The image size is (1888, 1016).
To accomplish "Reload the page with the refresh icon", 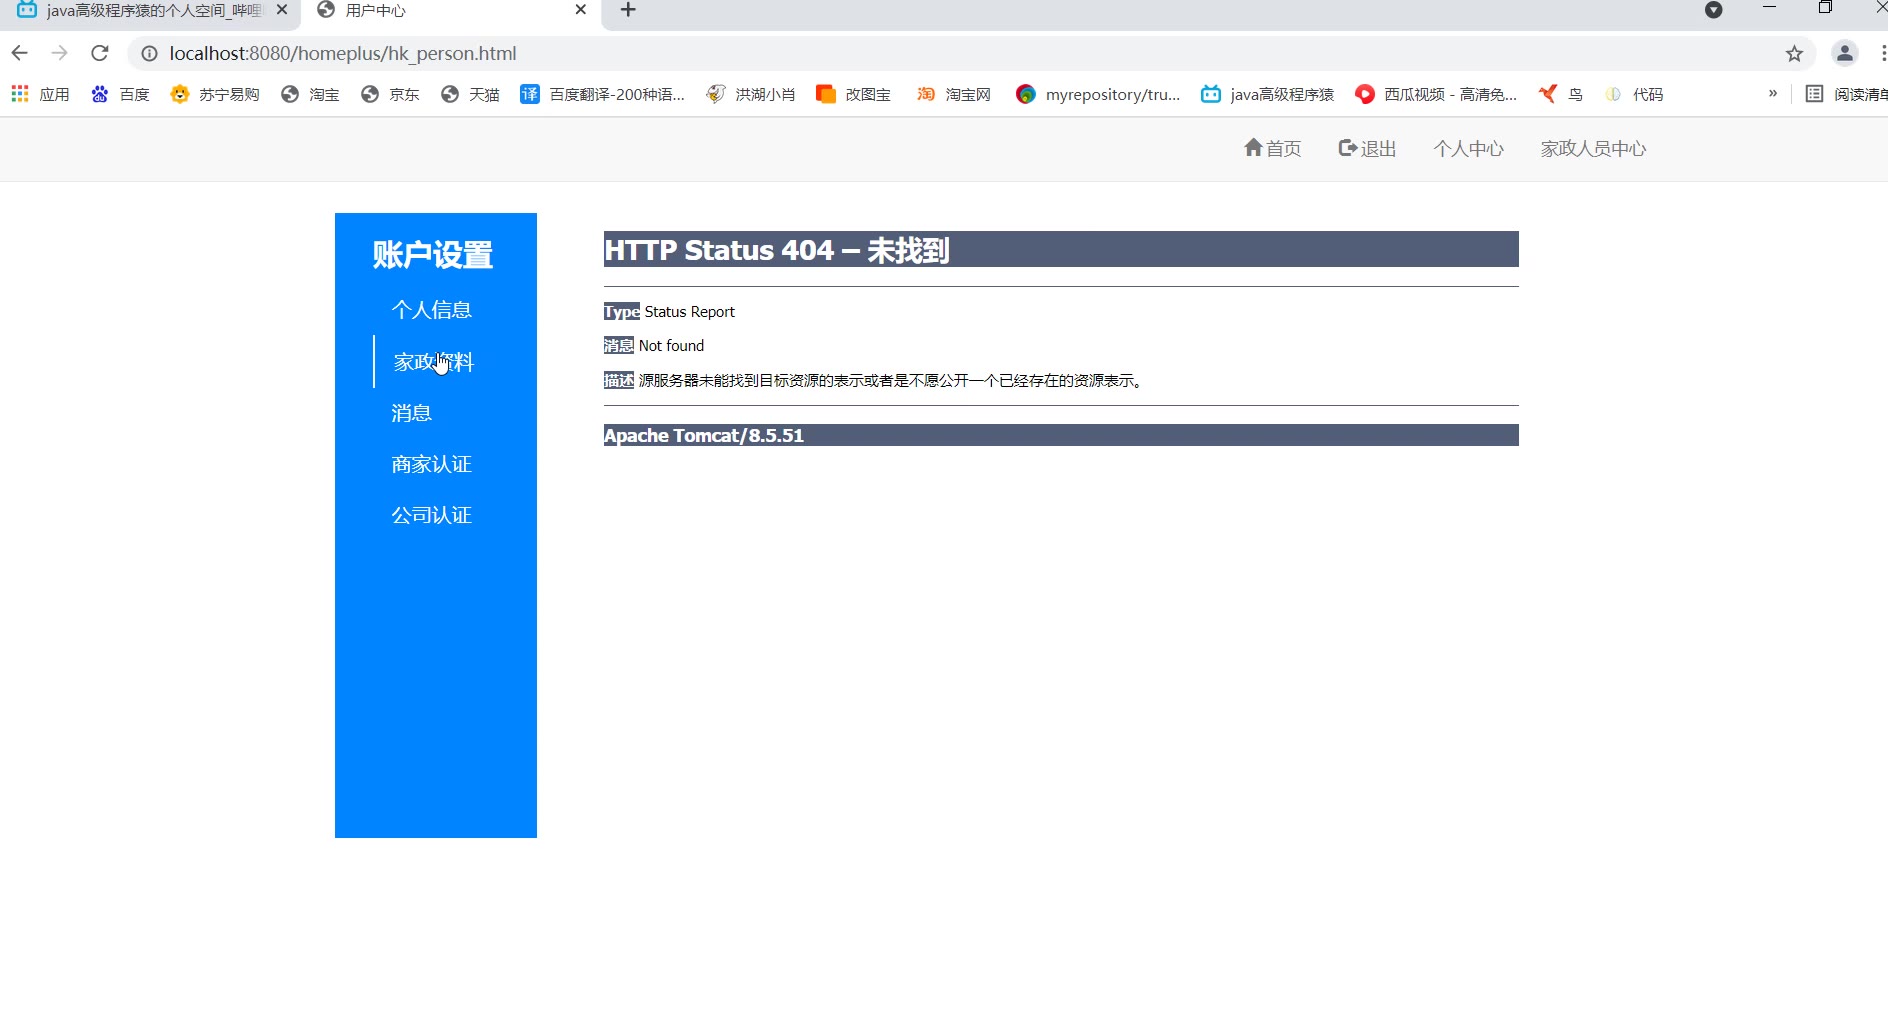I will [x=100, y=53].
